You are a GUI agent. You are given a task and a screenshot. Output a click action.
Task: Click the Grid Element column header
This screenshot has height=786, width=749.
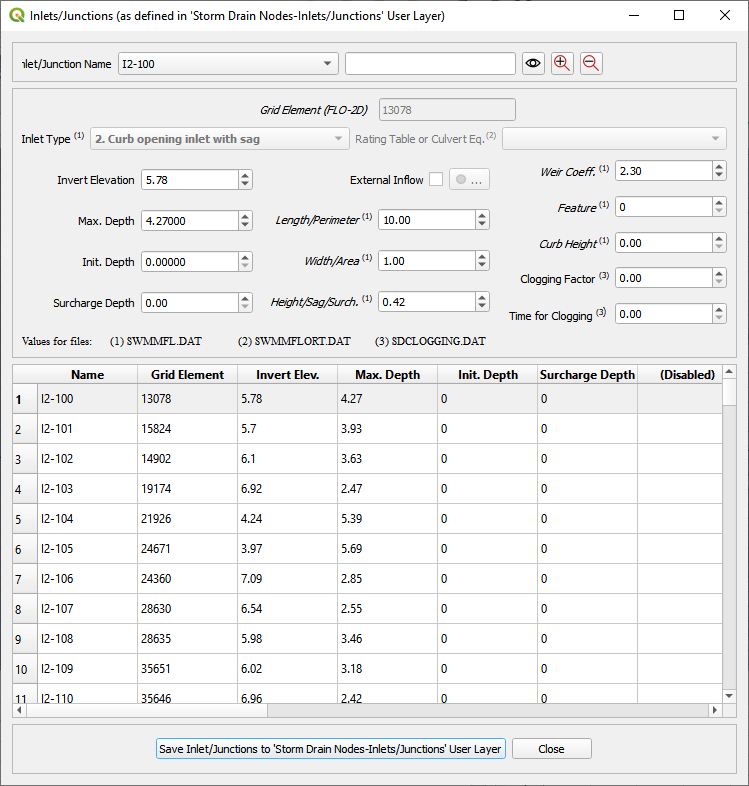187,375
